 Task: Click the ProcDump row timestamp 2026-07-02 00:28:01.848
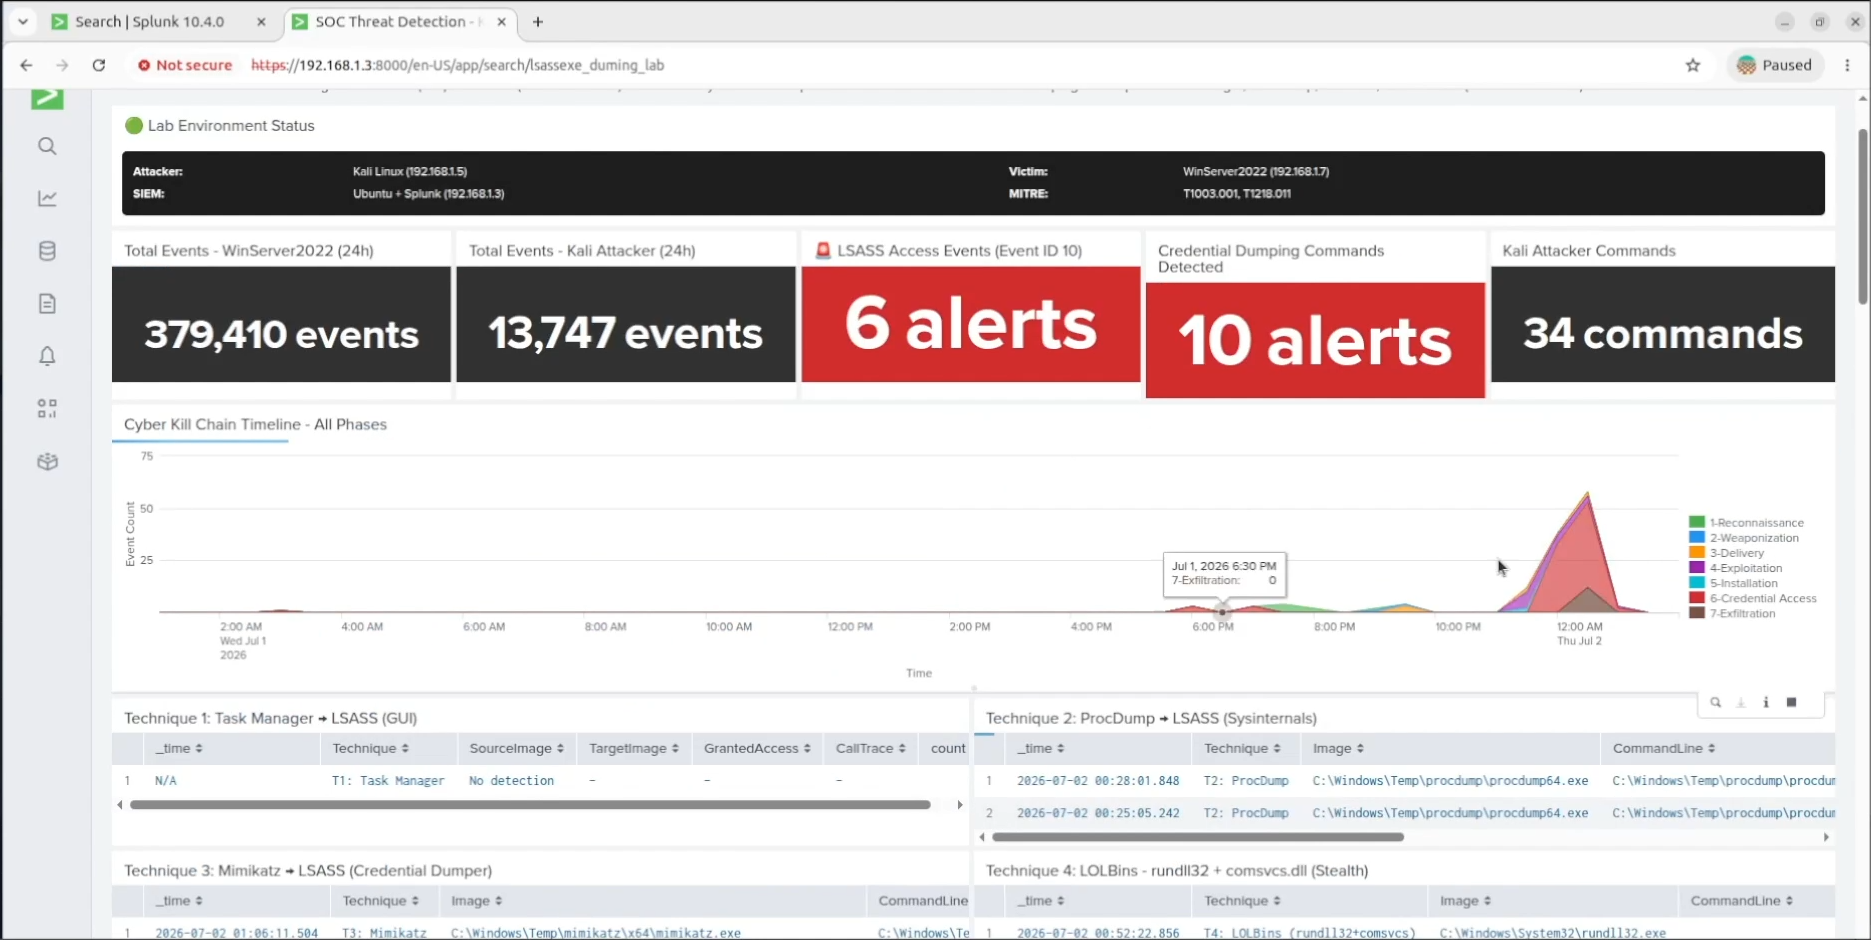click(1098, 781)
